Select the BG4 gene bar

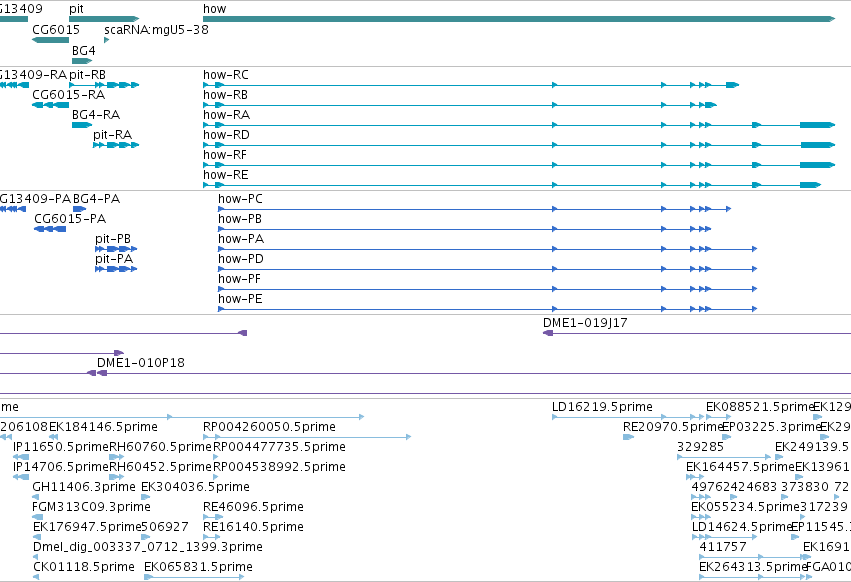(x=82, y=61)
